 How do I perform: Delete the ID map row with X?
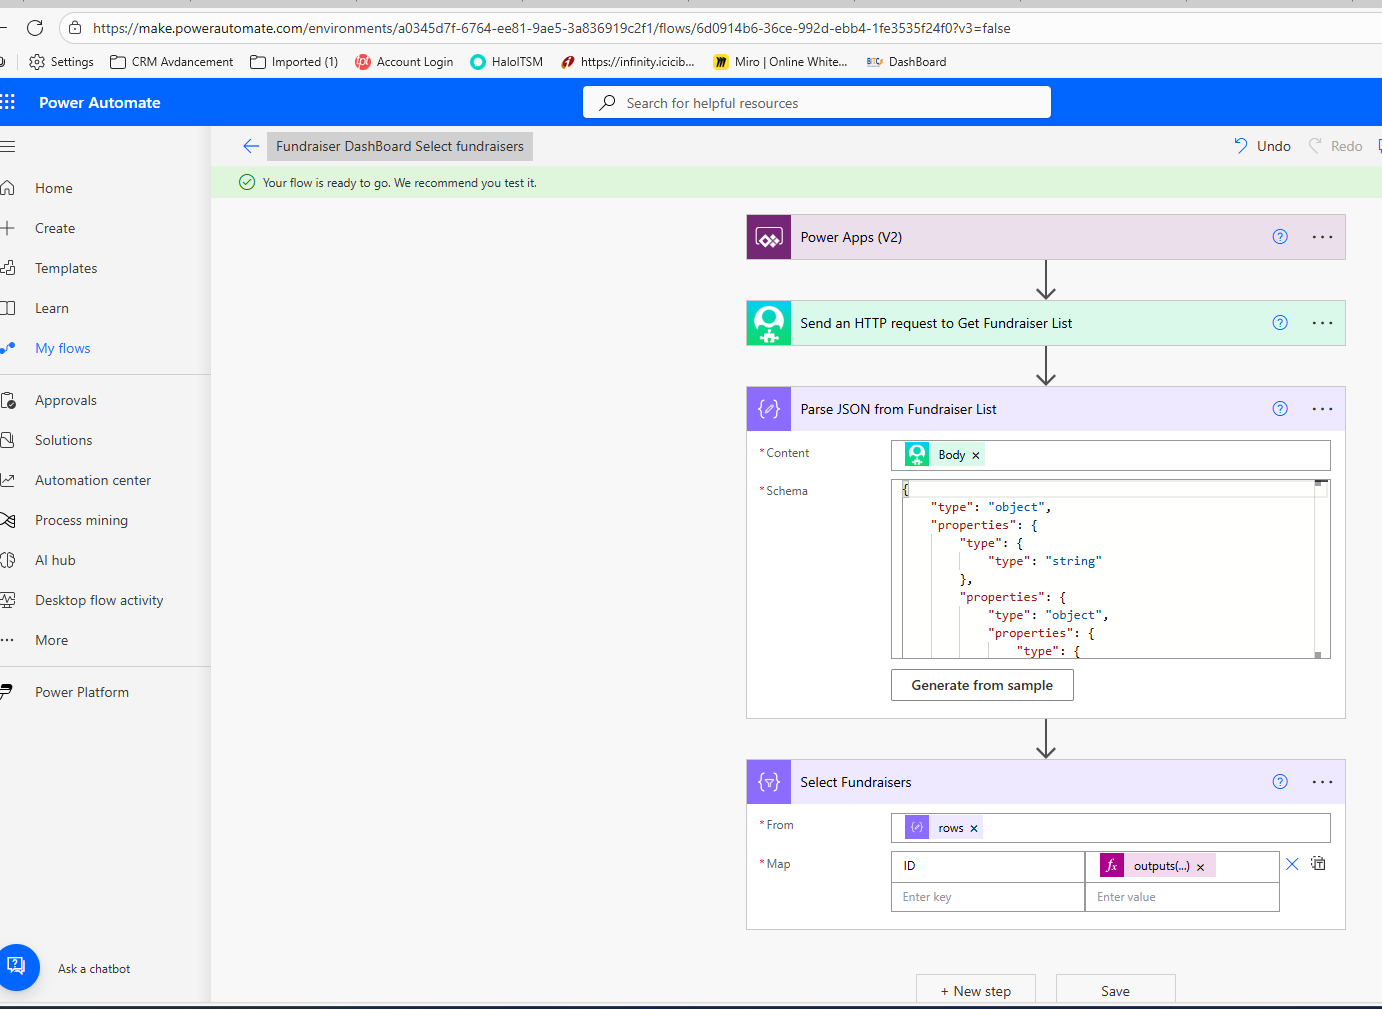click(x=1292, y=864)
